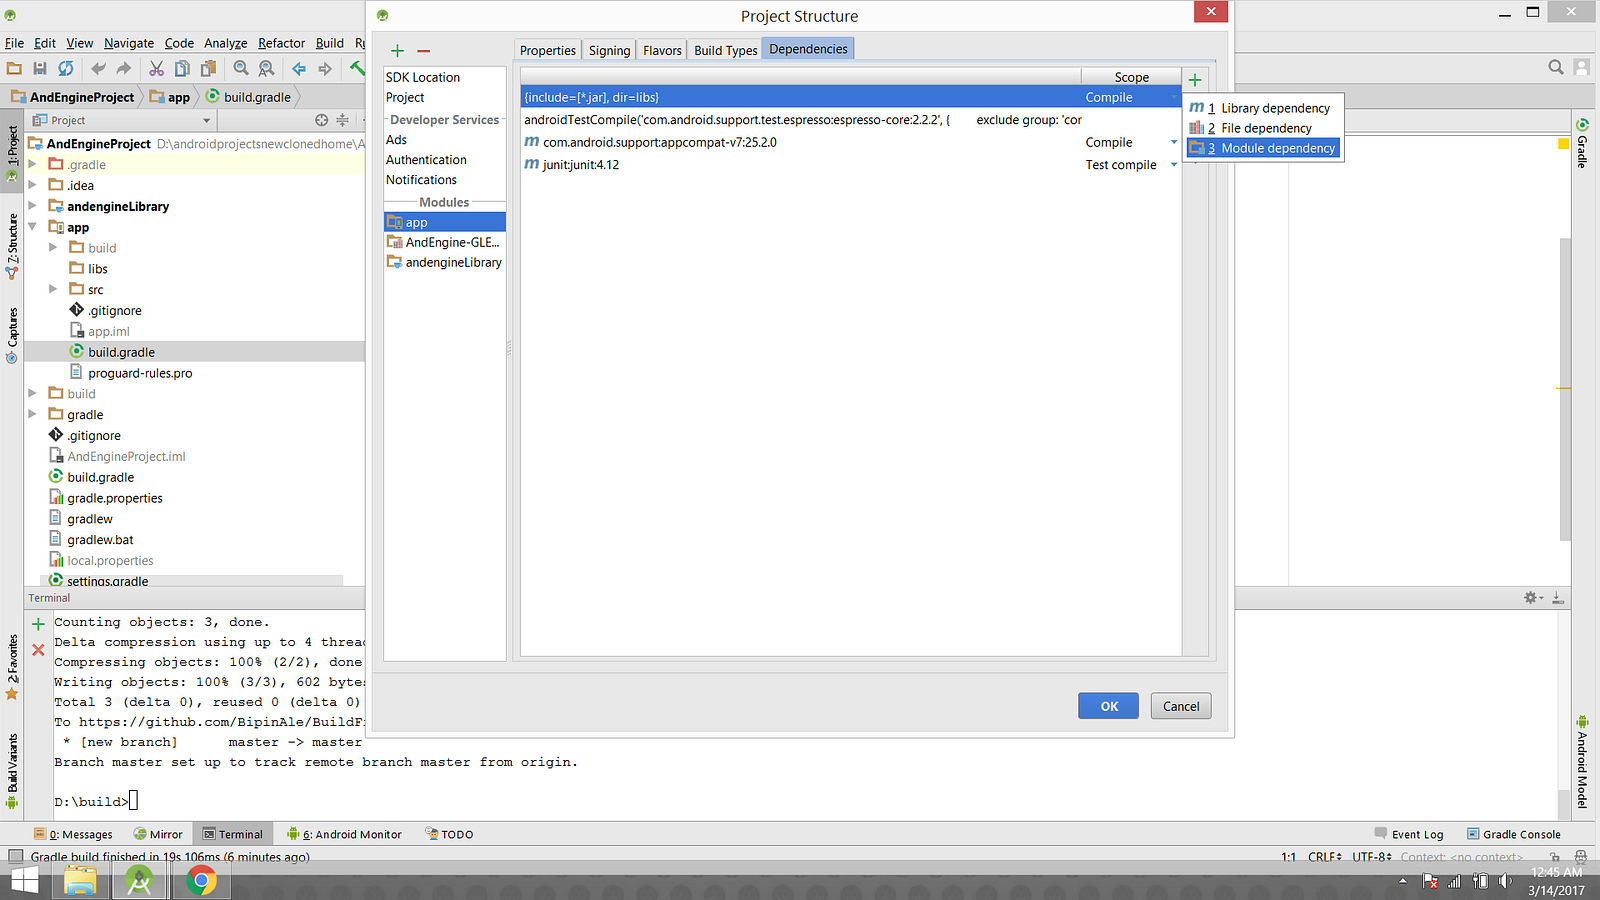This screenshot has width=1600, height=900.
Task: Open scope dropdown for appcompat-v7 dependency
Action: click(x=1174, y=142)
